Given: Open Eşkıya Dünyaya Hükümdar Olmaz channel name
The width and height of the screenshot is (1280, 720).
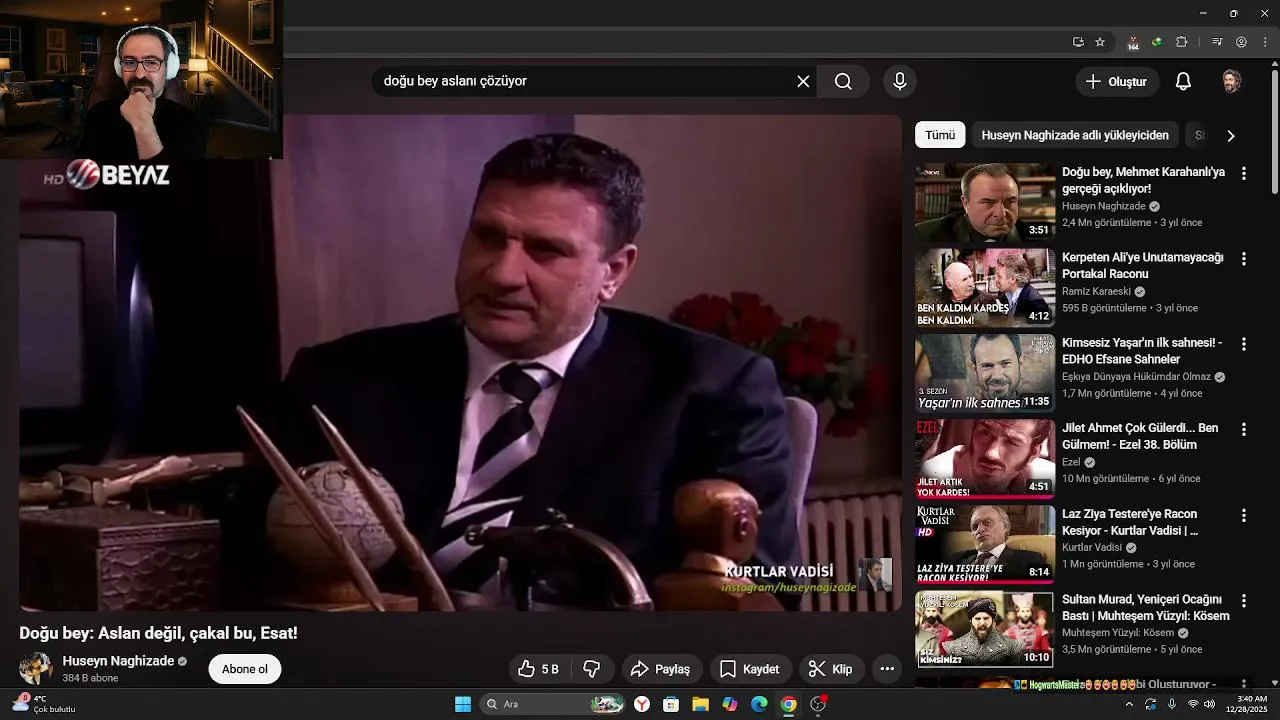Looking at the screenshot, I should [x=1136, y=377].
